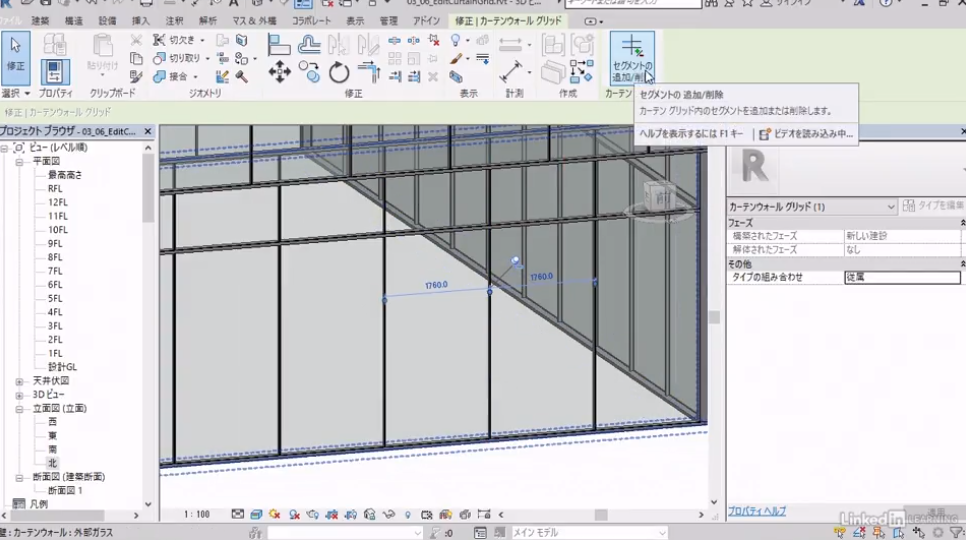Expand the 3Dビュー tree node
The width and height of the screenshot is (966, 540).
click(x=19, y=395)
